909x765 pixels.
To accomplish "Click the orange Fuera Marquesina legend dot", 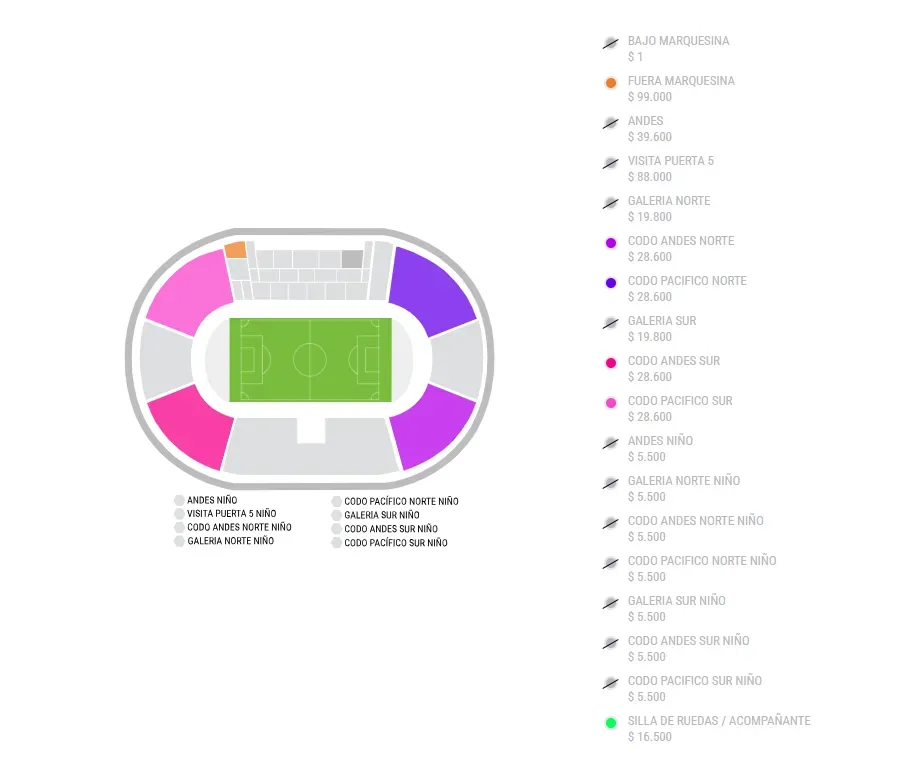I will (611, 83).
